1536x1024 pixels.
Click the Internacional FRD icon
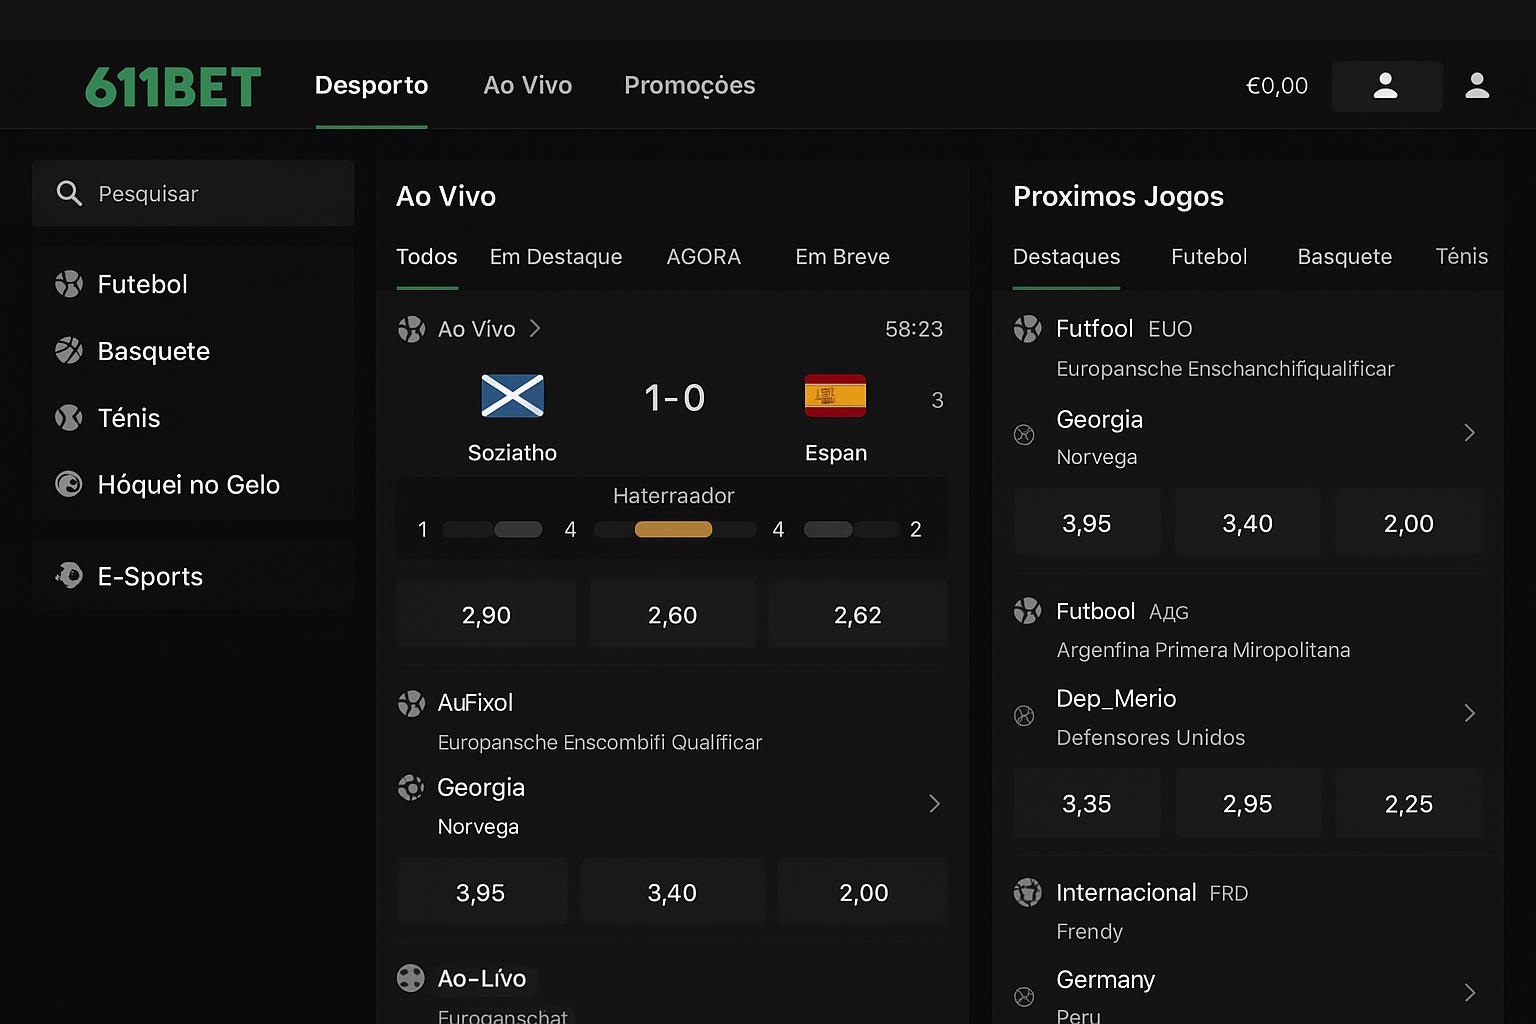coord(1027,892)
